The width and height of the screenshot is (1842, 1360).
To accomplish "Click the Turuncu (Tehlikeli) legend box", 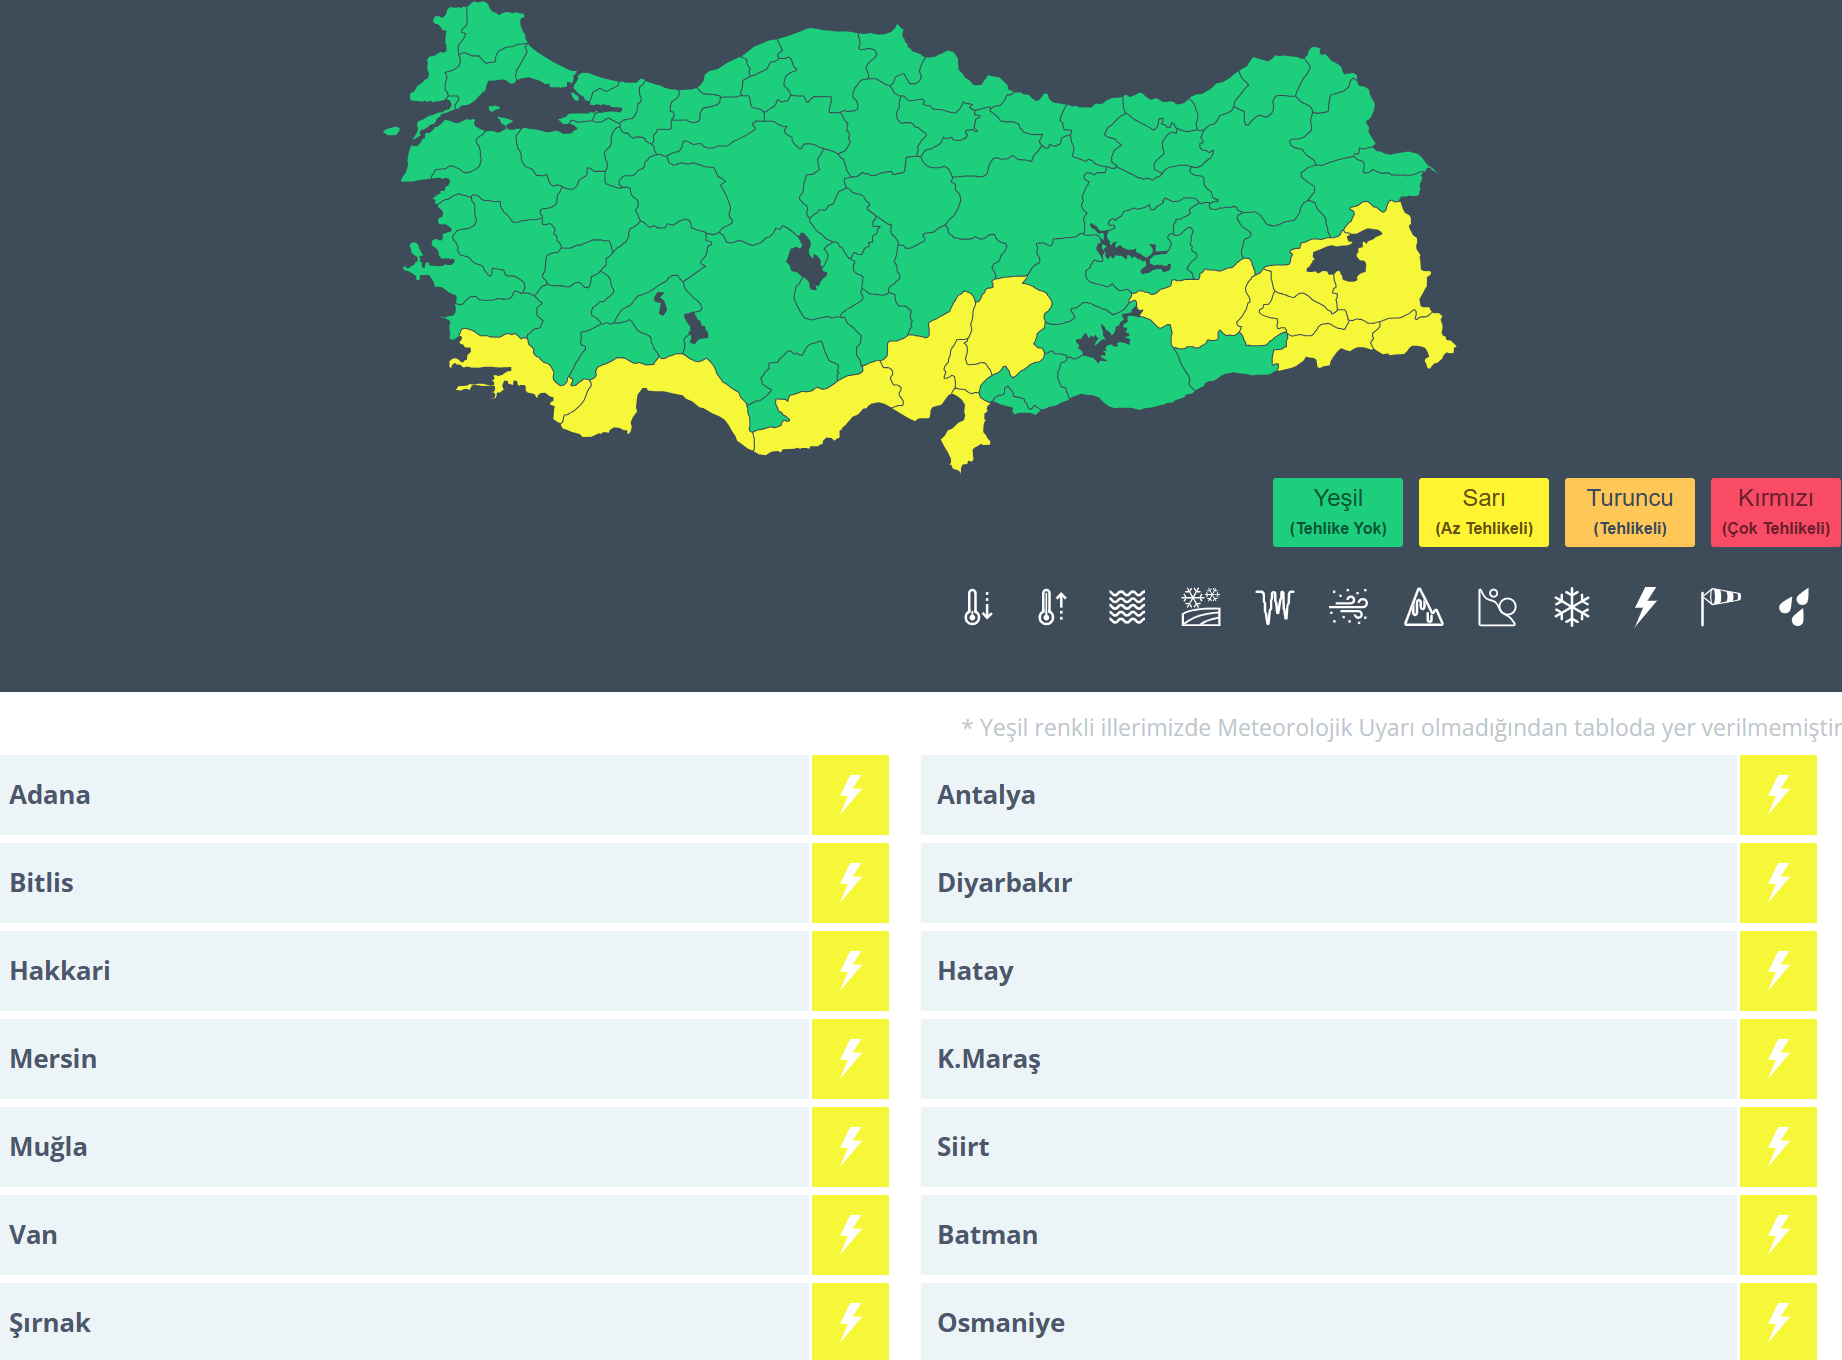I will tap(1629, 512).
